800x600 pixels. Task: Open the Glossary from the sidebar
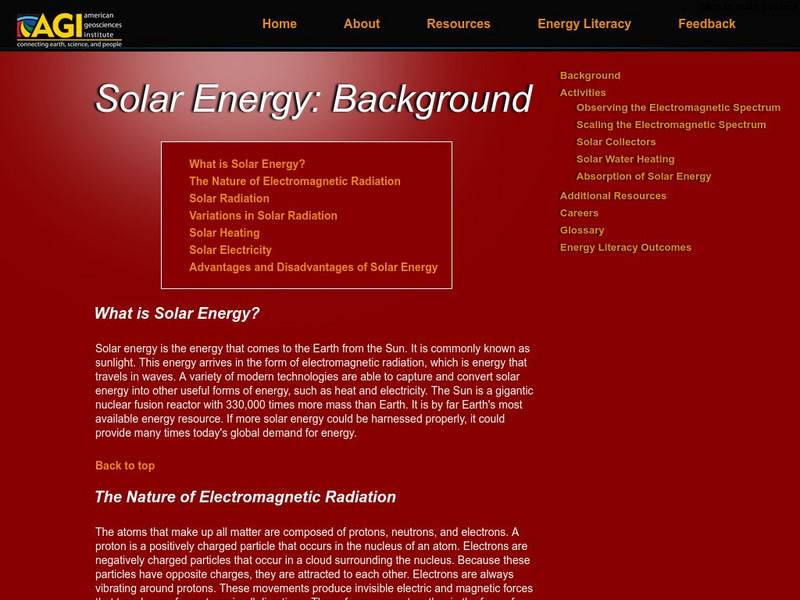coord(581,230)
